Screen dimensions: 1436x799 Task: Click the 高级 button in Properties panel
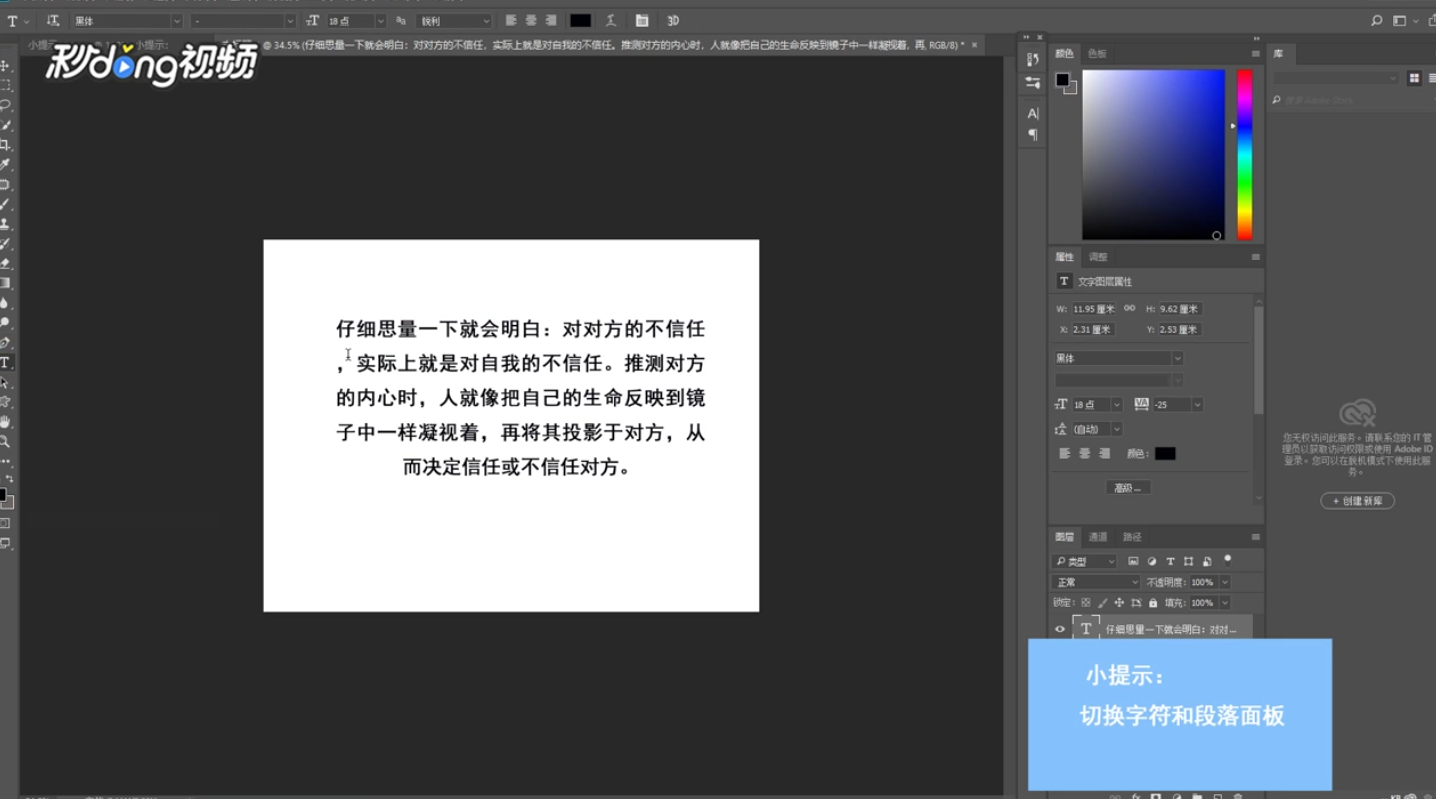(1127, 487)
